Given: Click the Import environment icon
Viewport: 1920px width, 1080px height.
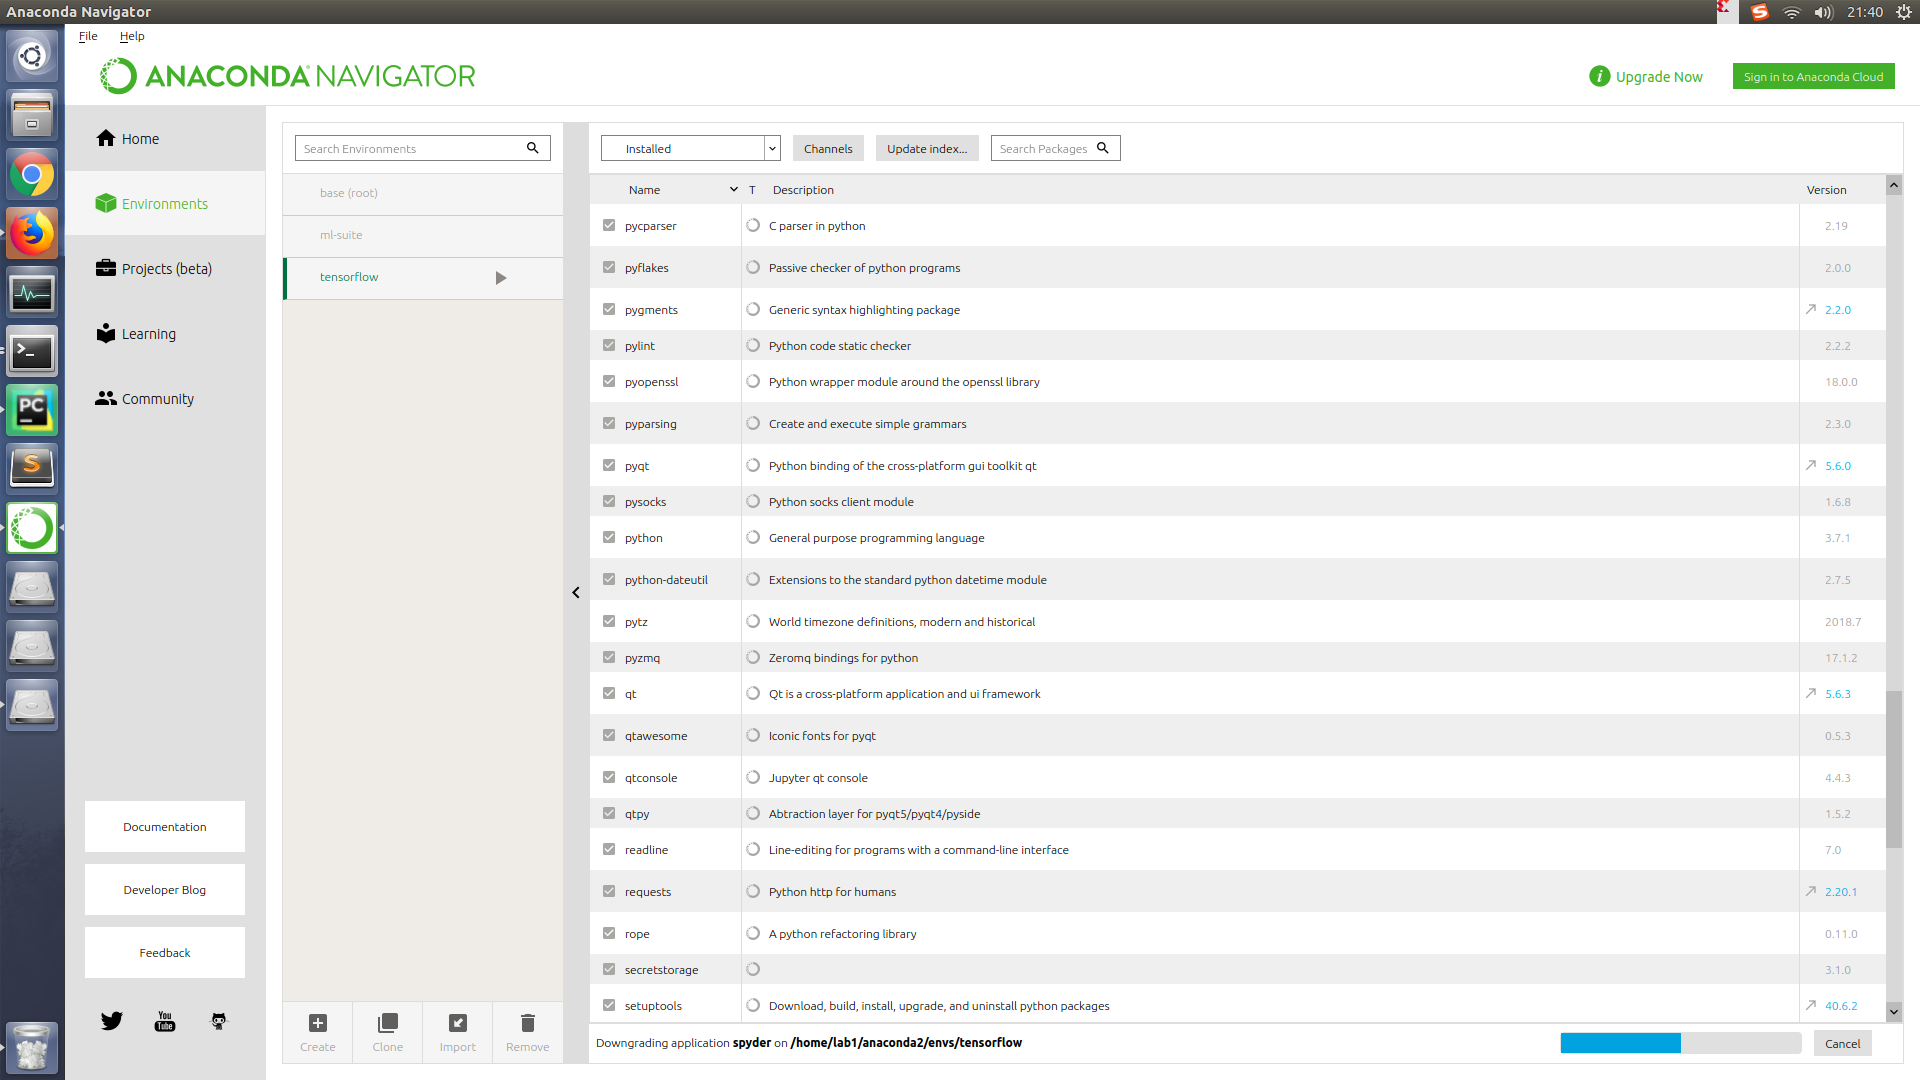Looking at the screenshot, I should coord(457,1023).
